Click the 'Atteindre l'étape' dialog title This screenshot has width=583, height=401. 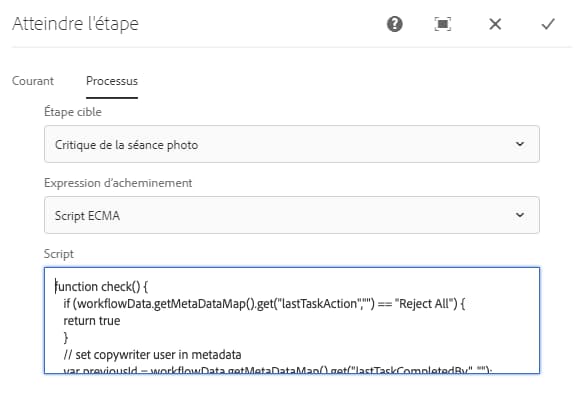(x=75, y=24)
